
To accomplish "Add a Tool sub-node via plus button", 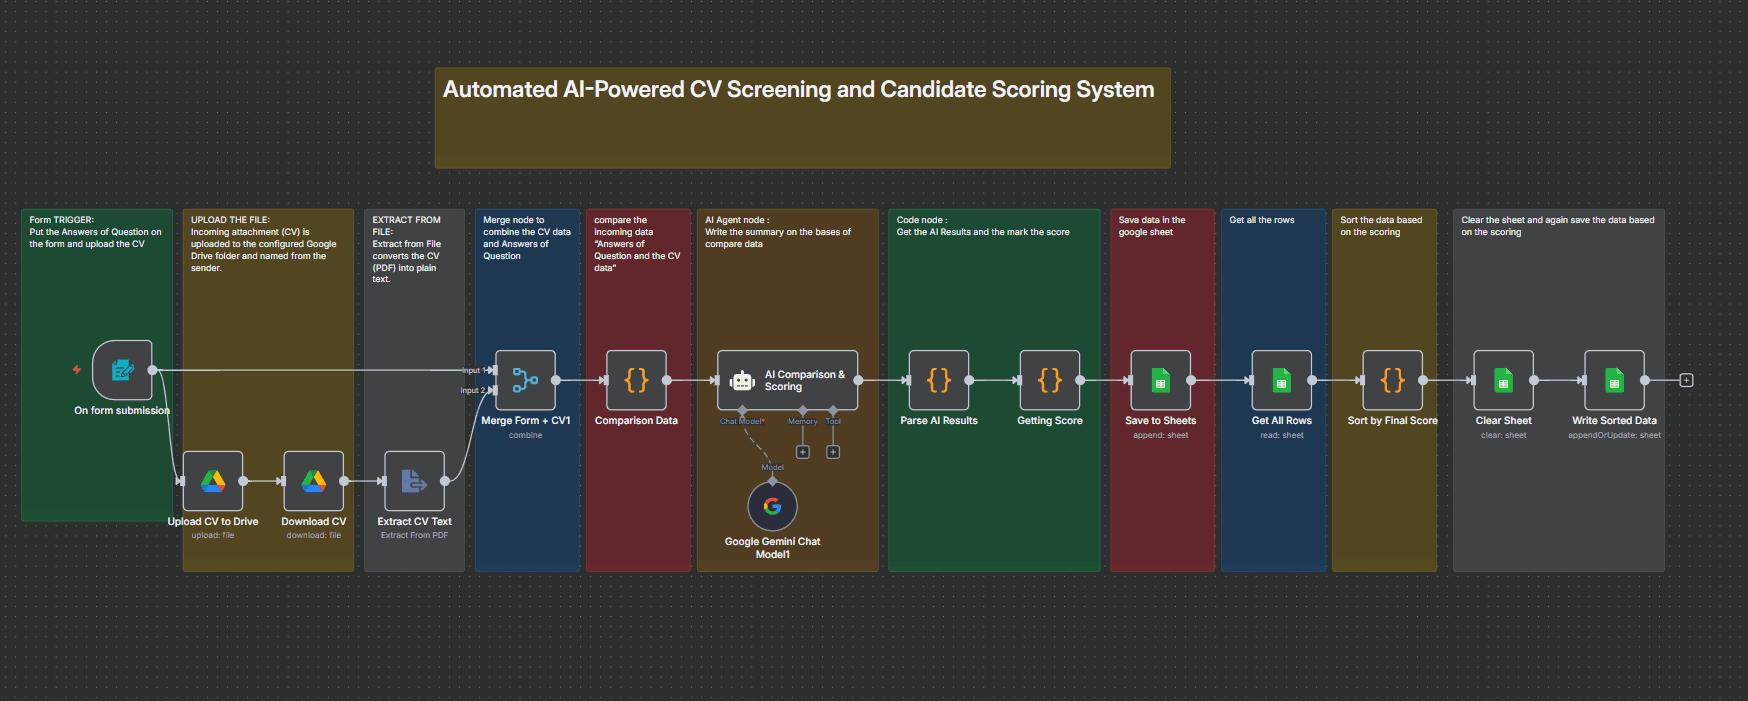I will tap(833, 452).
